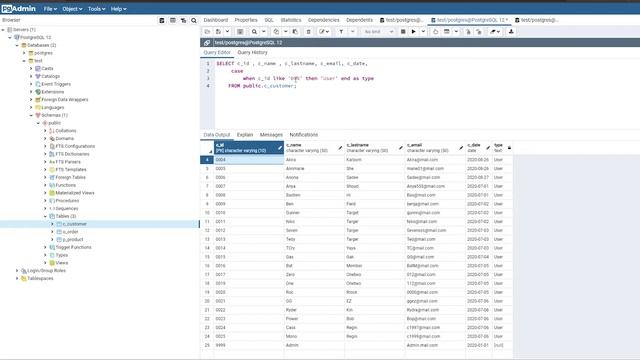Switch to the Notifications tab
This screenshot has height=360, width=640.
[x=304, y=135]
